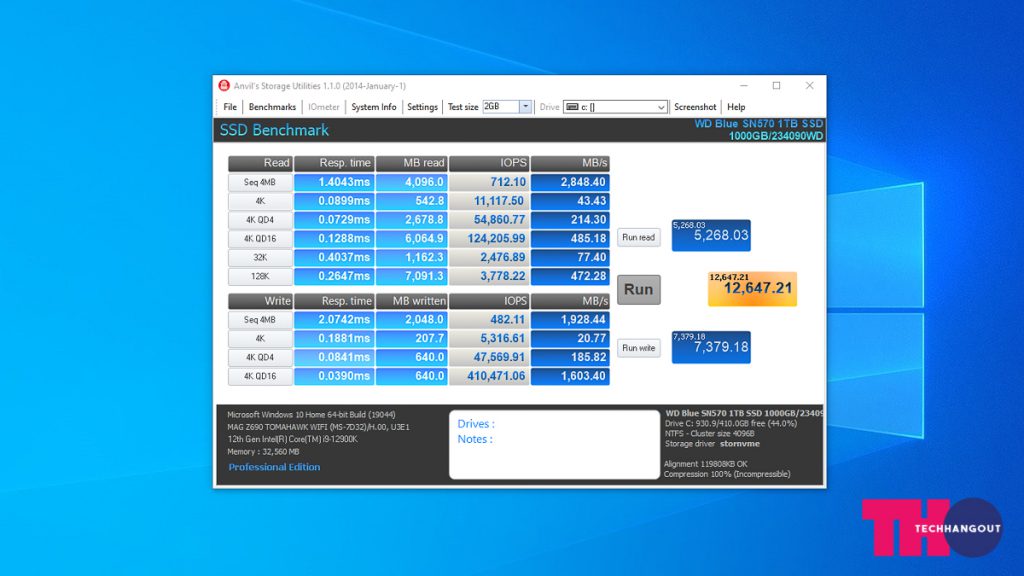The width and height of the screenshot is (1024, 576).
Task: Open the System Info menu
Action: (374, 107)
